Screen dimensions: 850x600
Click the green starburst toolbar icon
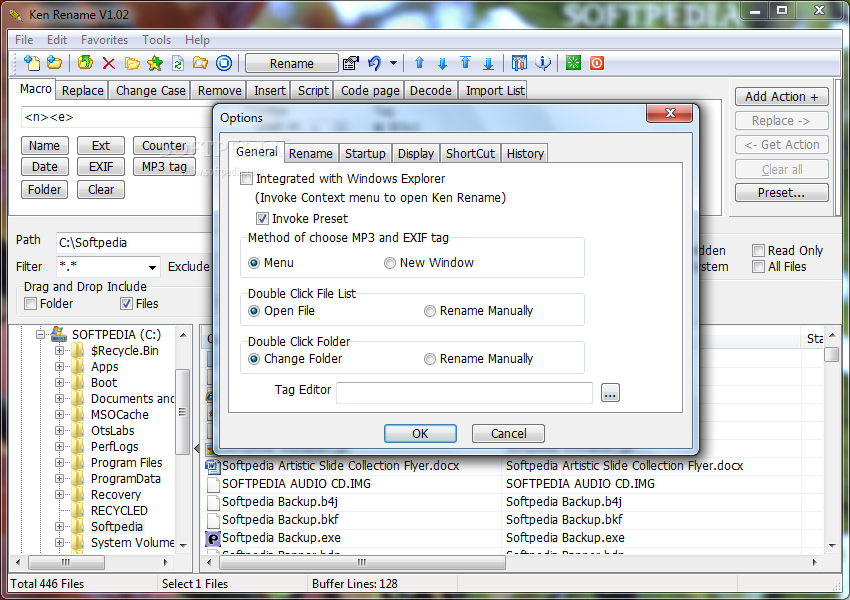(573, 63)
